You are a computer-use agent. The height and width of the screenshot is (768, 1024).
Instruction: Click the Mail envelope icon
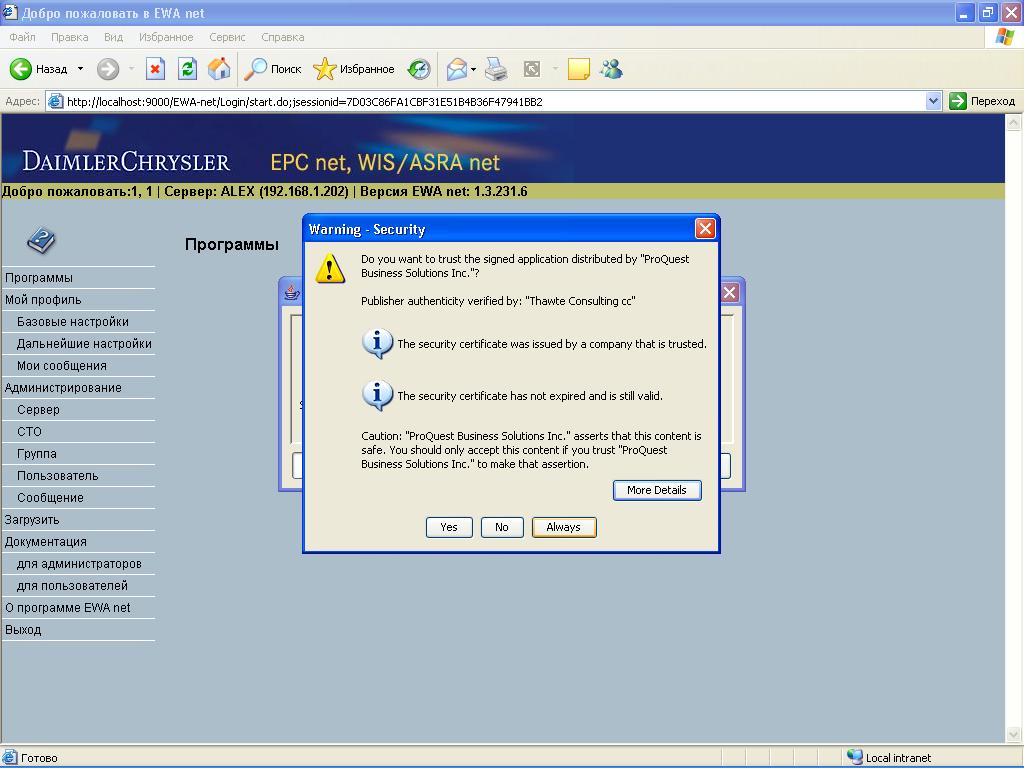pos(456,69)
